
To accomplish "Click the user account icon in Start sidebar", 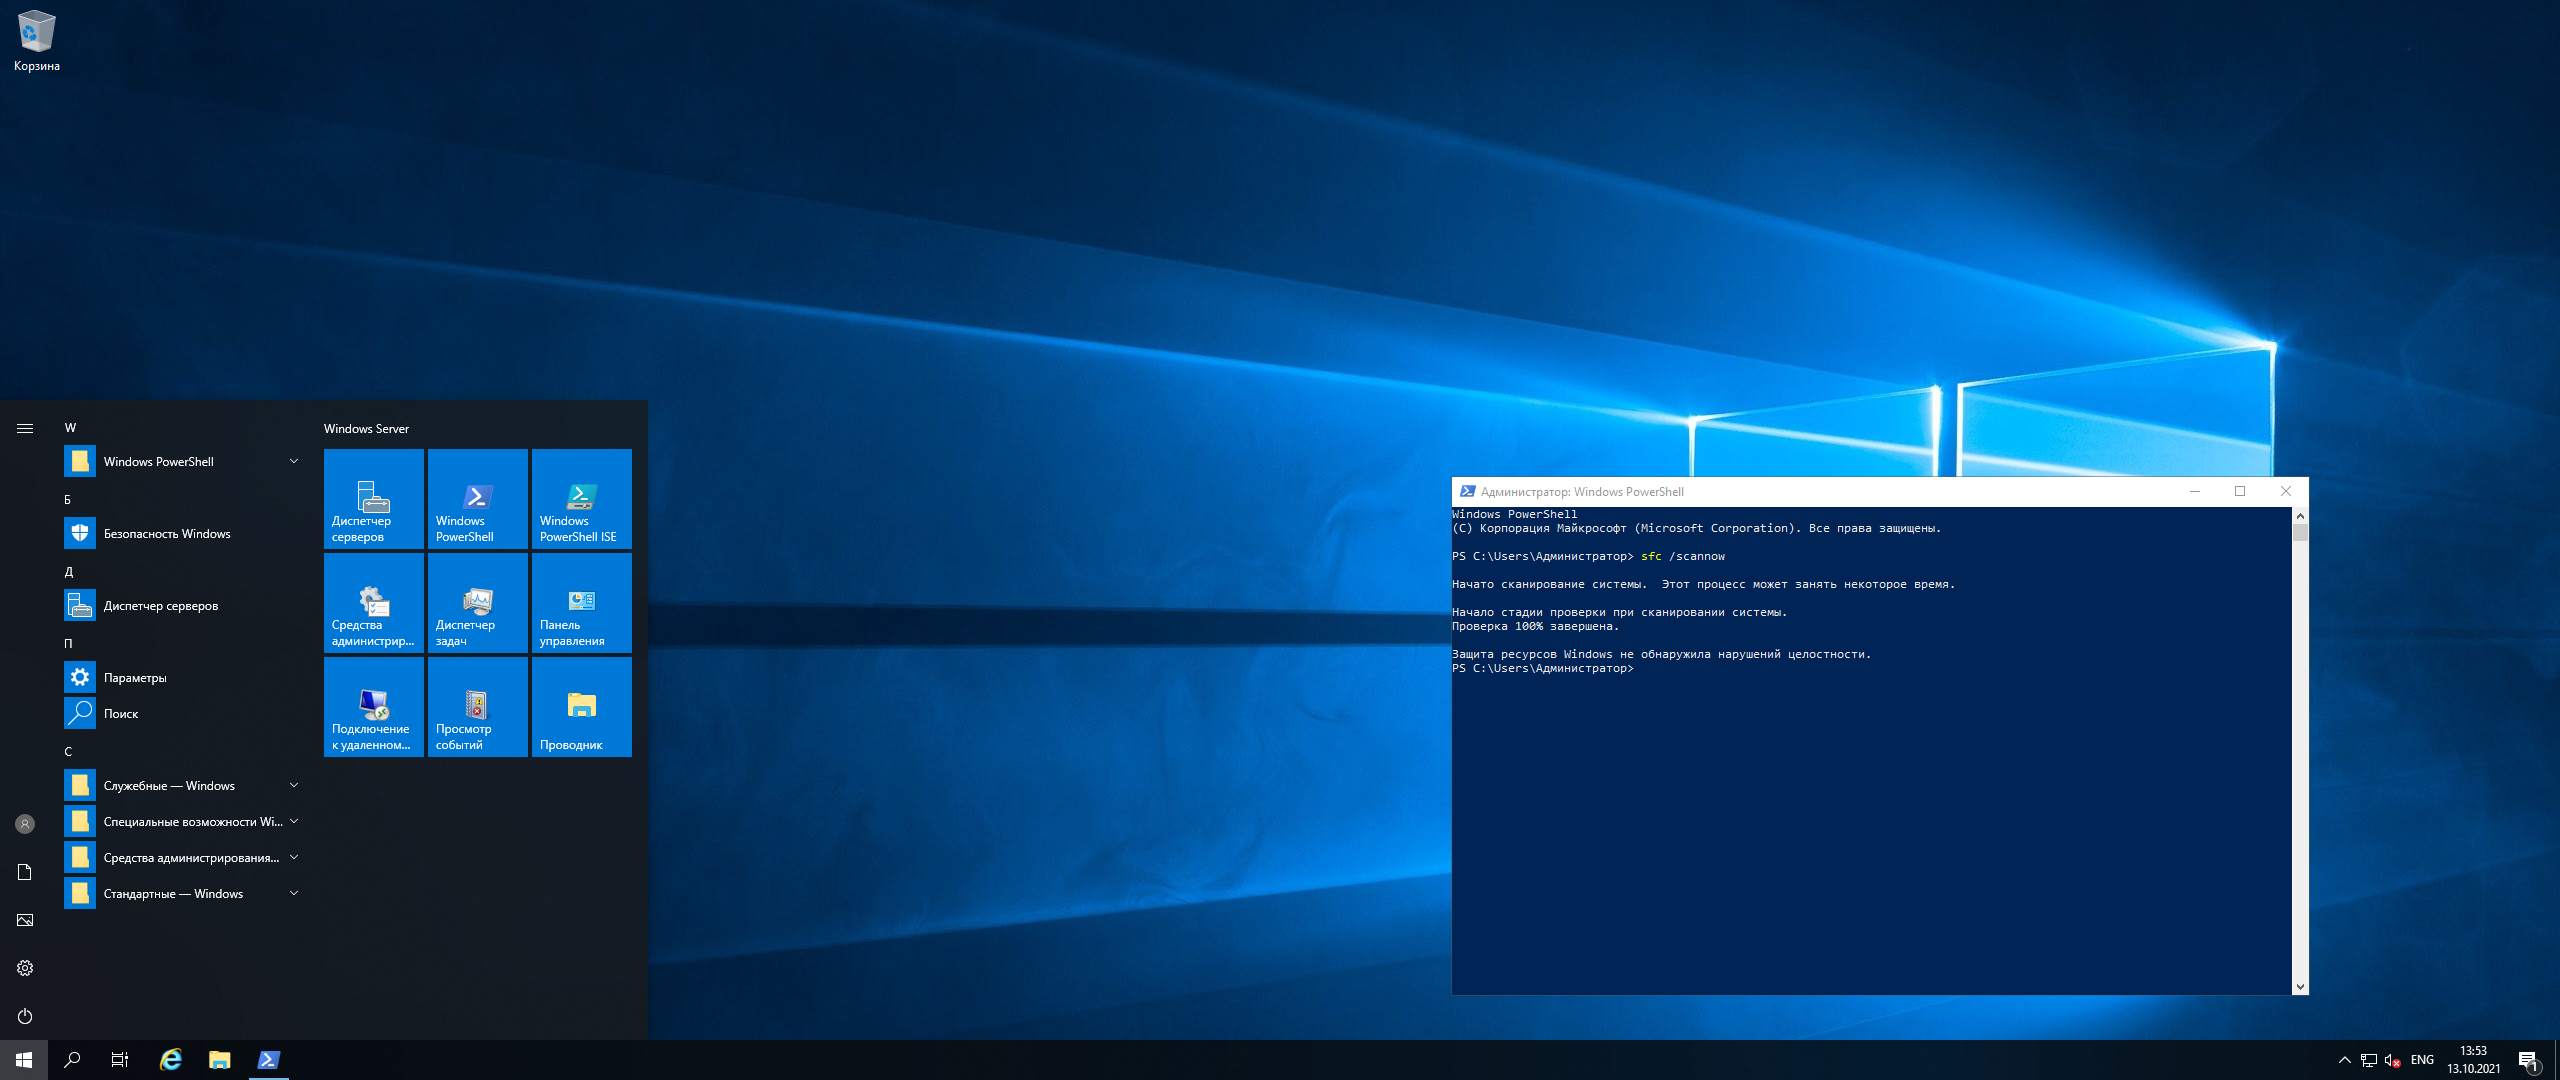I will pos(25,824).
